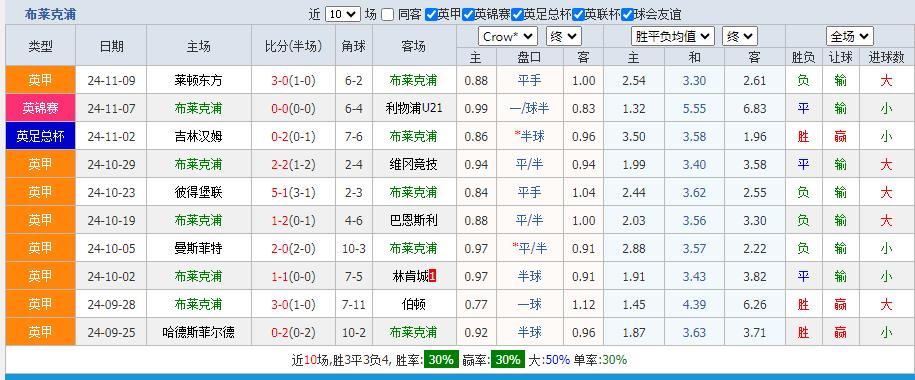Click draw odds 4.39 in 伯顿 row

[x=694, y=304]
